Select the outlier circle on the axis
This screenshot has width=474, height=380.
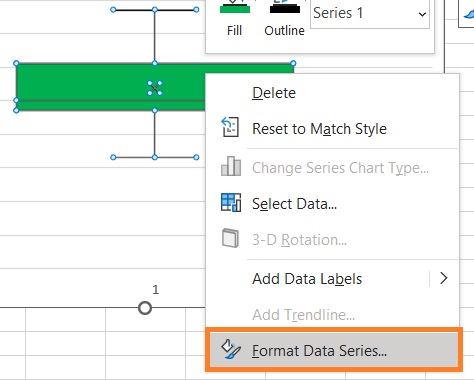point(145,308)
